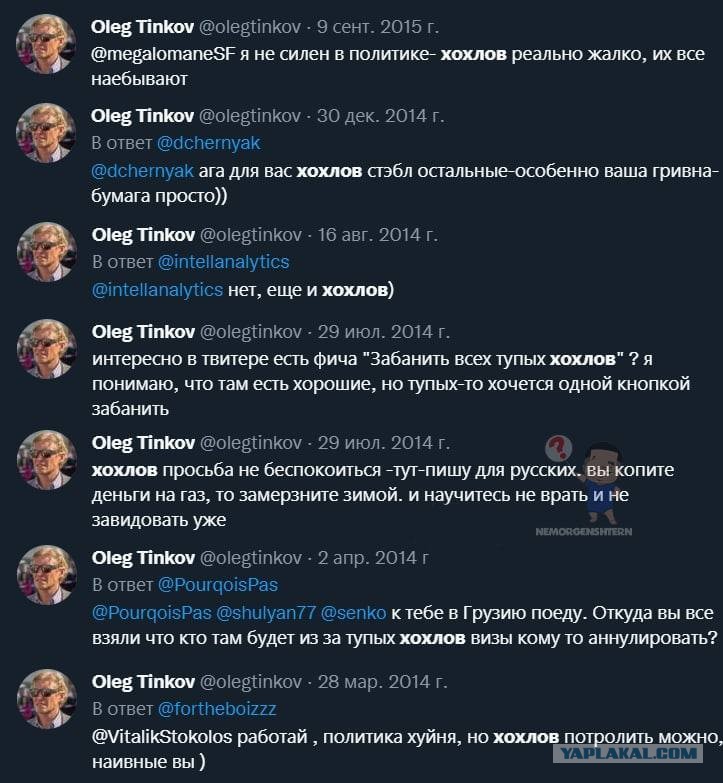This screenshot has height=783, width=723.
Task: Click @shulyan77 mention in tweet text
Action: coord(266,613)
